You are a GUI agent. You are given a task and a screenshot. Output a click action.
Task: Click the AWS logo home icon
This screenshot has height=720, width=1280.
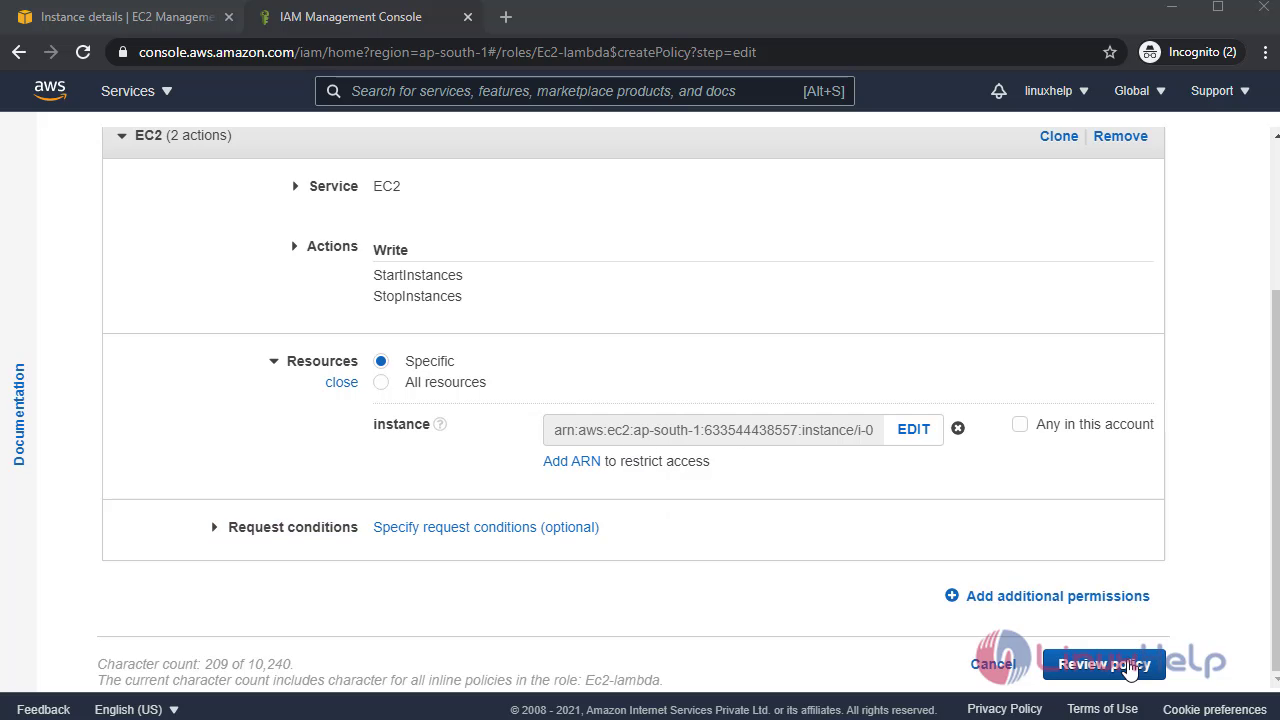click(50, 90)
